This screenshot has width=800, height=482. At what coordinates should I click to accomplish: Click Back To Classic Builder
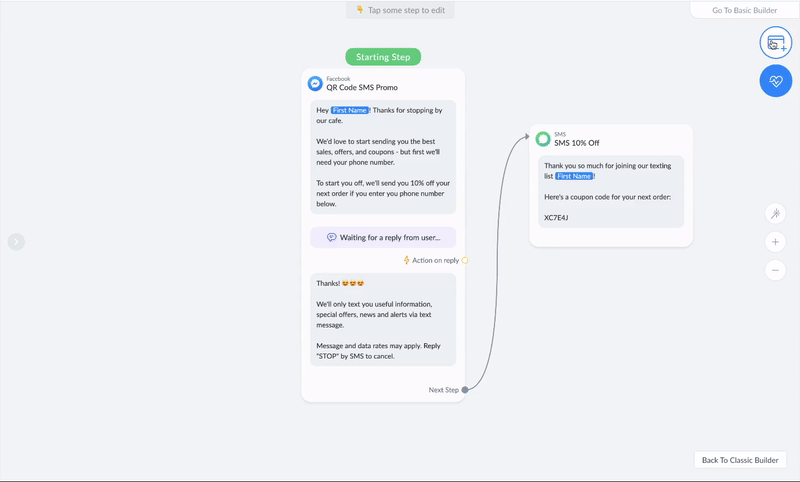pyautogui.click(x=740, y=460)
